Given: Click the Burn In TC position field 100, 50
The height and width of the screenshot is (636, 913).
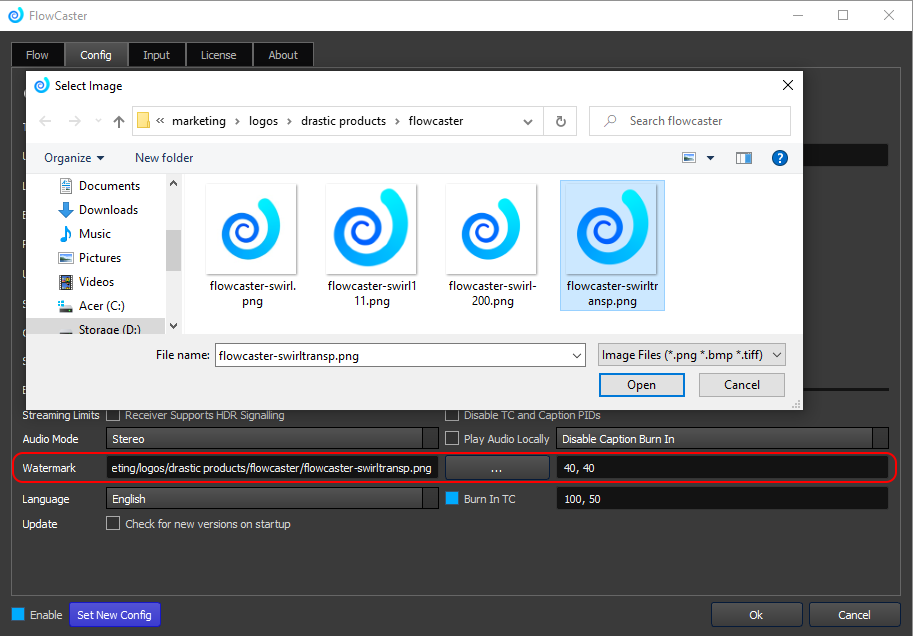Looking at the screenshot, I should [x=722, y=499].
